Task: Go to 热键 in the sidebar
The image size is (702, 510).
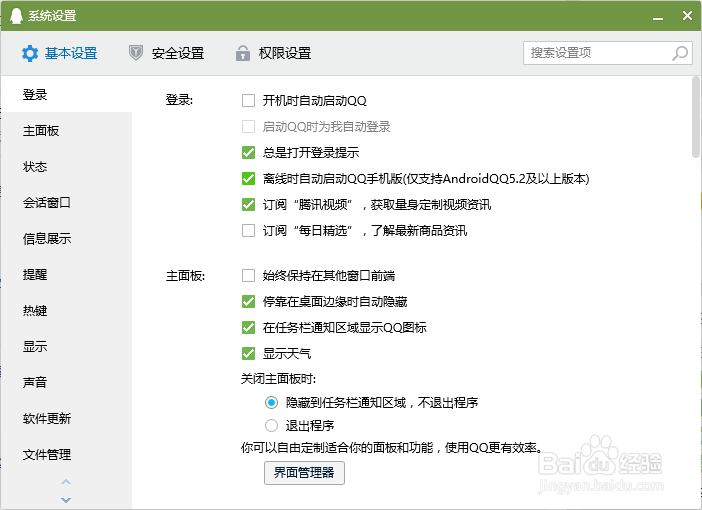Action: tap(66, 310)
